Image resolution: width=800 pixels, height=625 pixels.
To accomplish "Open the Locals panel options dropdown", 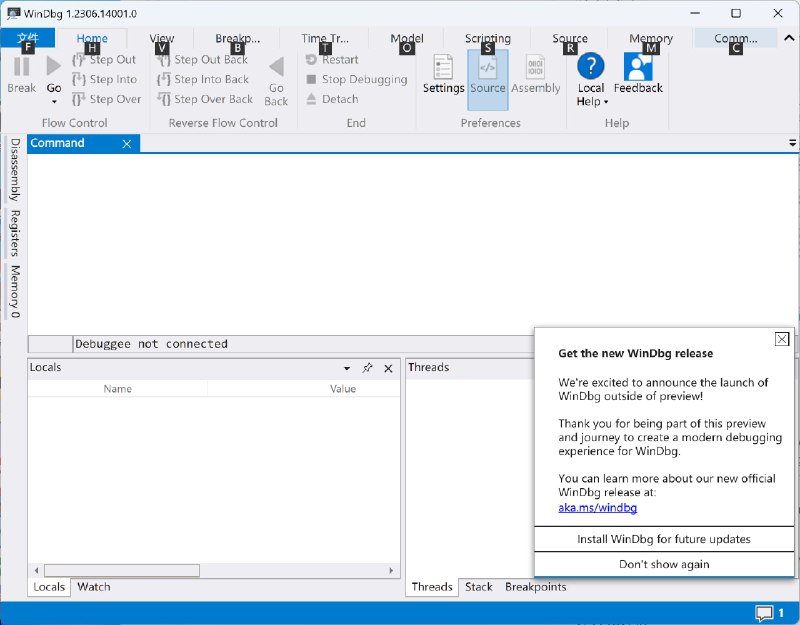I will [347, 368].
